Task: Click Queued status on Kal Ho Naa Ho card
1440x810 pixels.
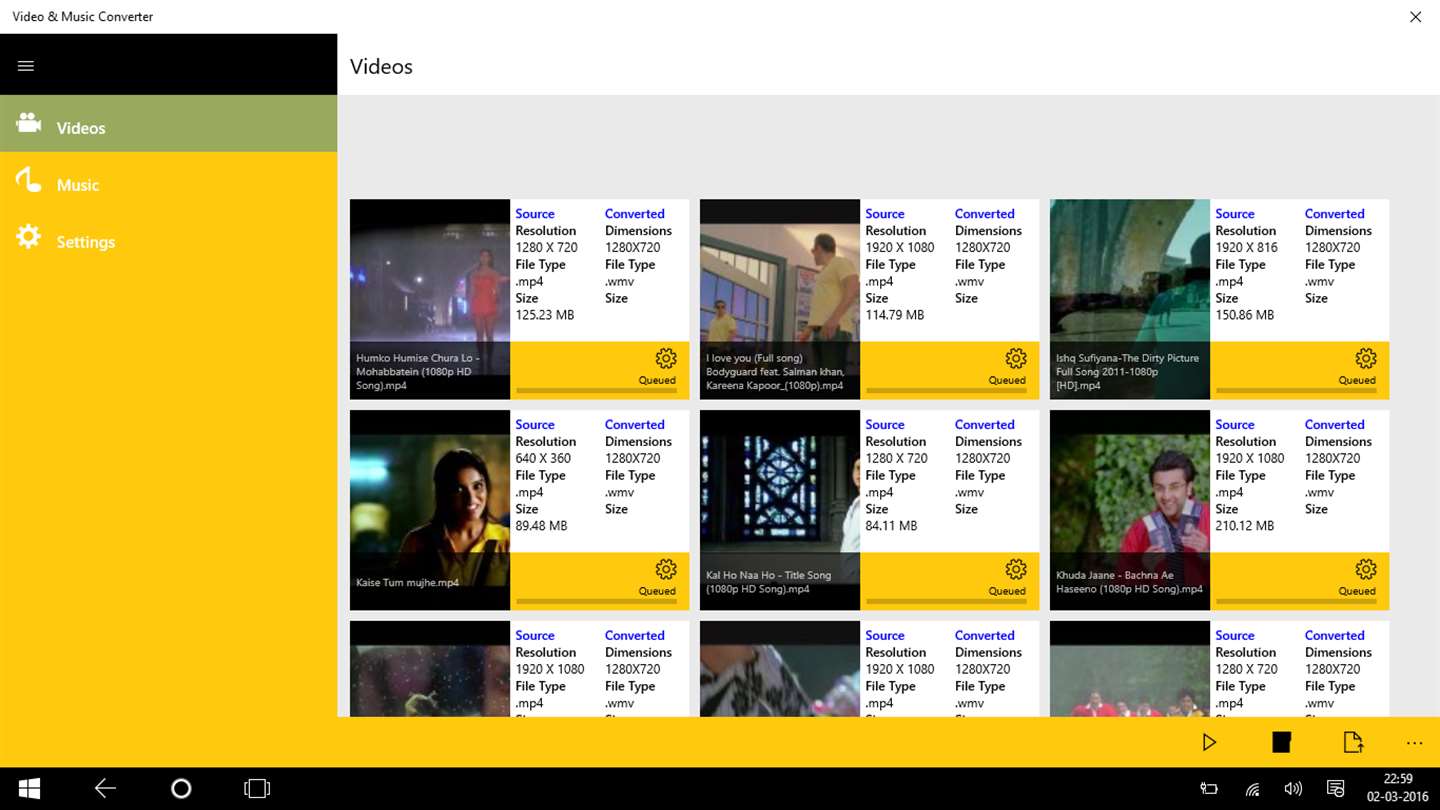Action: coord(1007,591)
